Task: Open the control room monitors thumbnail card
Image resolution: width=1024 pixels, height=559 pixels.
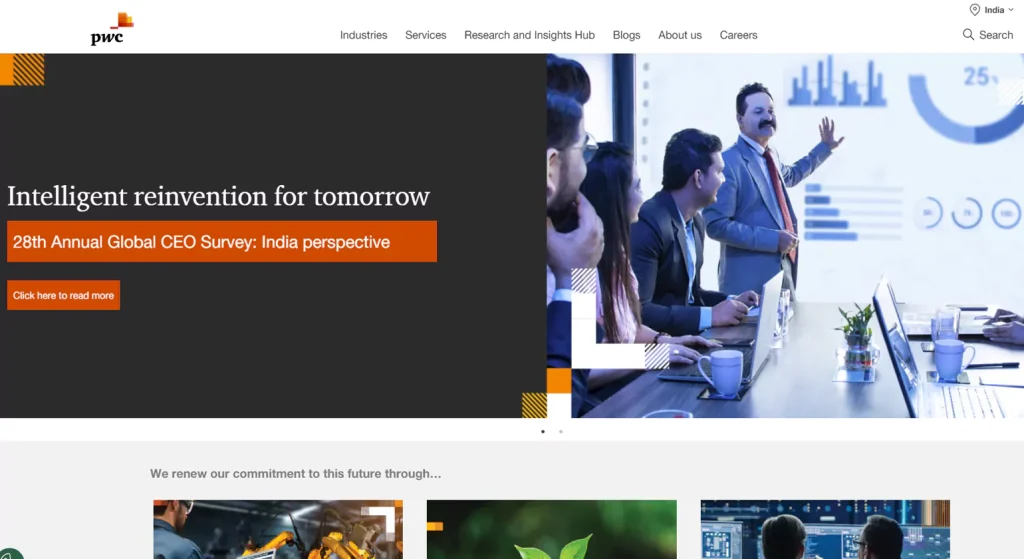Action: tap(825, 530)
